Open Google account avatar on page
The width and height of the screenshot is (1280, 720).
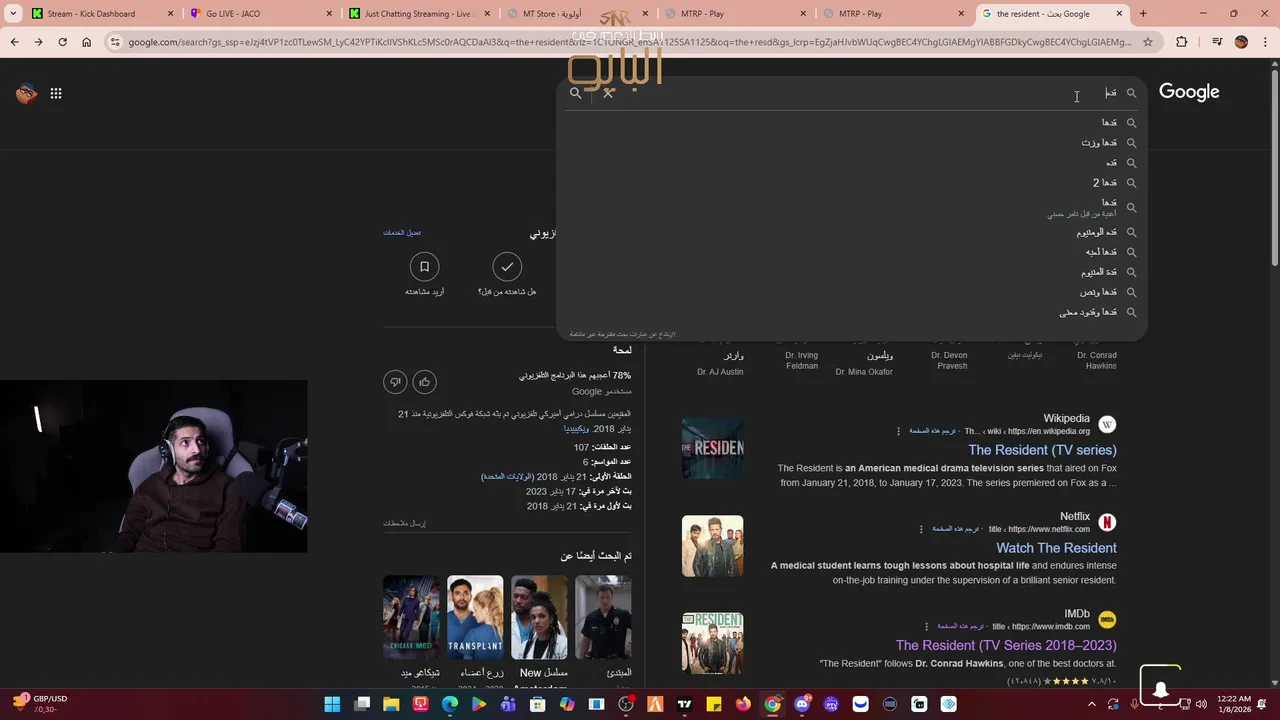click(x=26, y=93)
